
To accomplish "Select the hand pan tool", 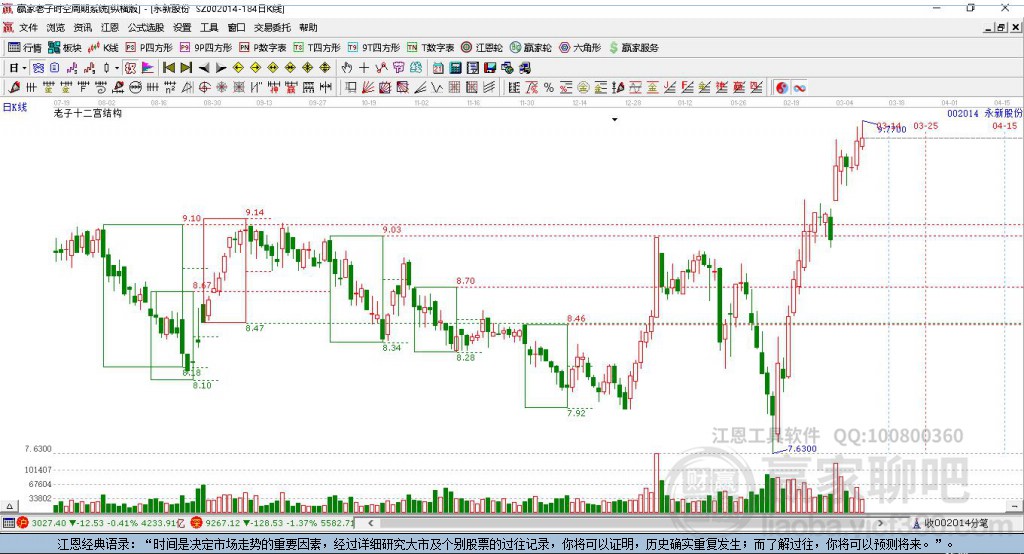I will (x=347, y=67).
